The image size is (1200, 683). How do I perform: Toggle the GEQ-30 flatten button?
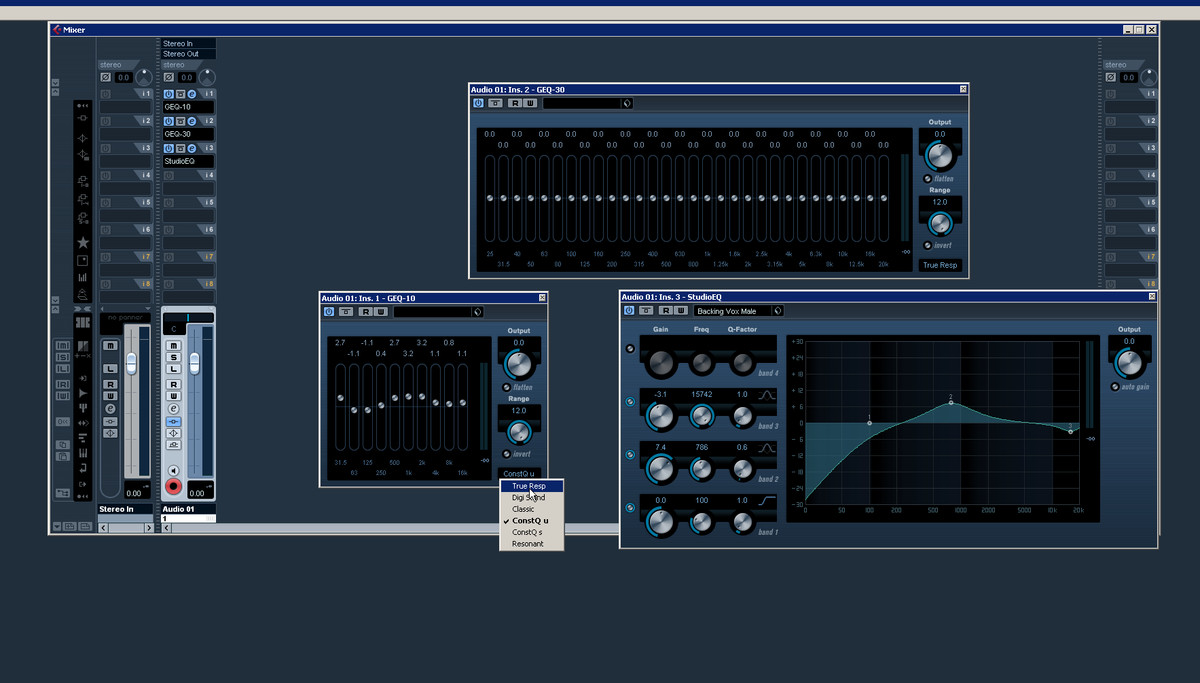928,179
